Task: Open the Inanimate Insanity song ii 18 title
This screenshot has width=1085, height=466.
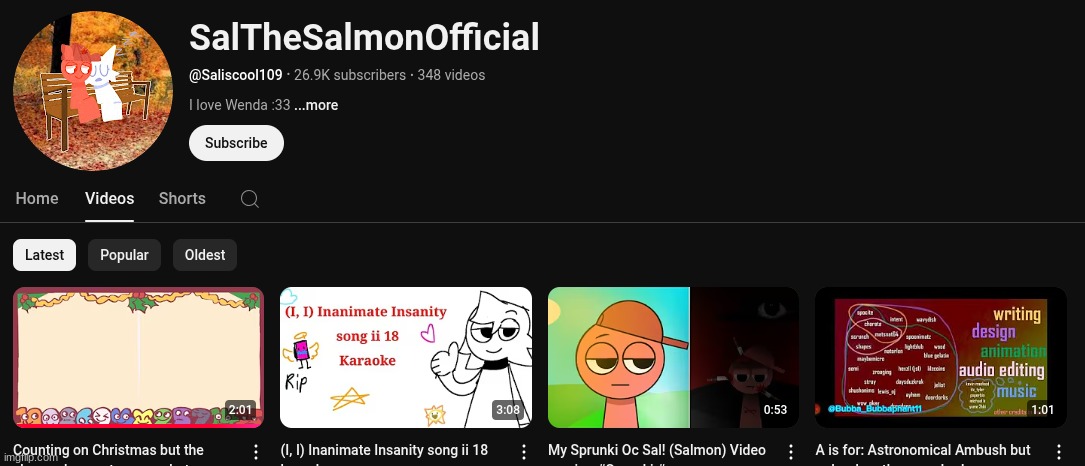Action: point(384,450)
